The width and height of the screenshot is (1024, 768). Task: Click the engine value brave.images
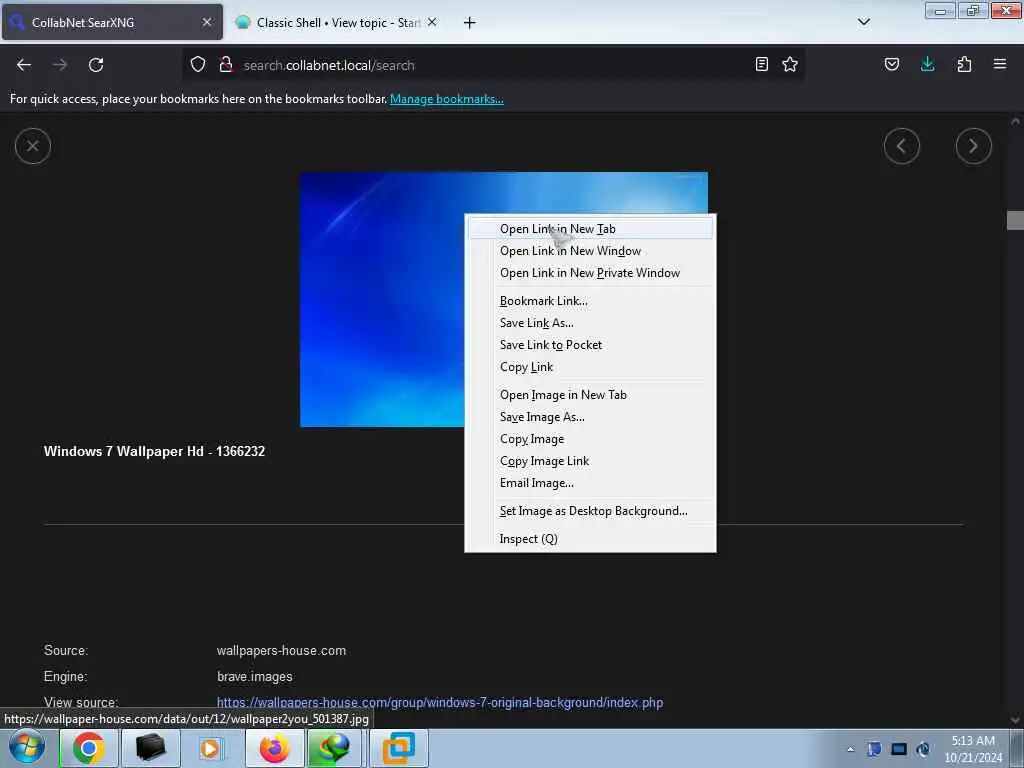click(255, 677)
